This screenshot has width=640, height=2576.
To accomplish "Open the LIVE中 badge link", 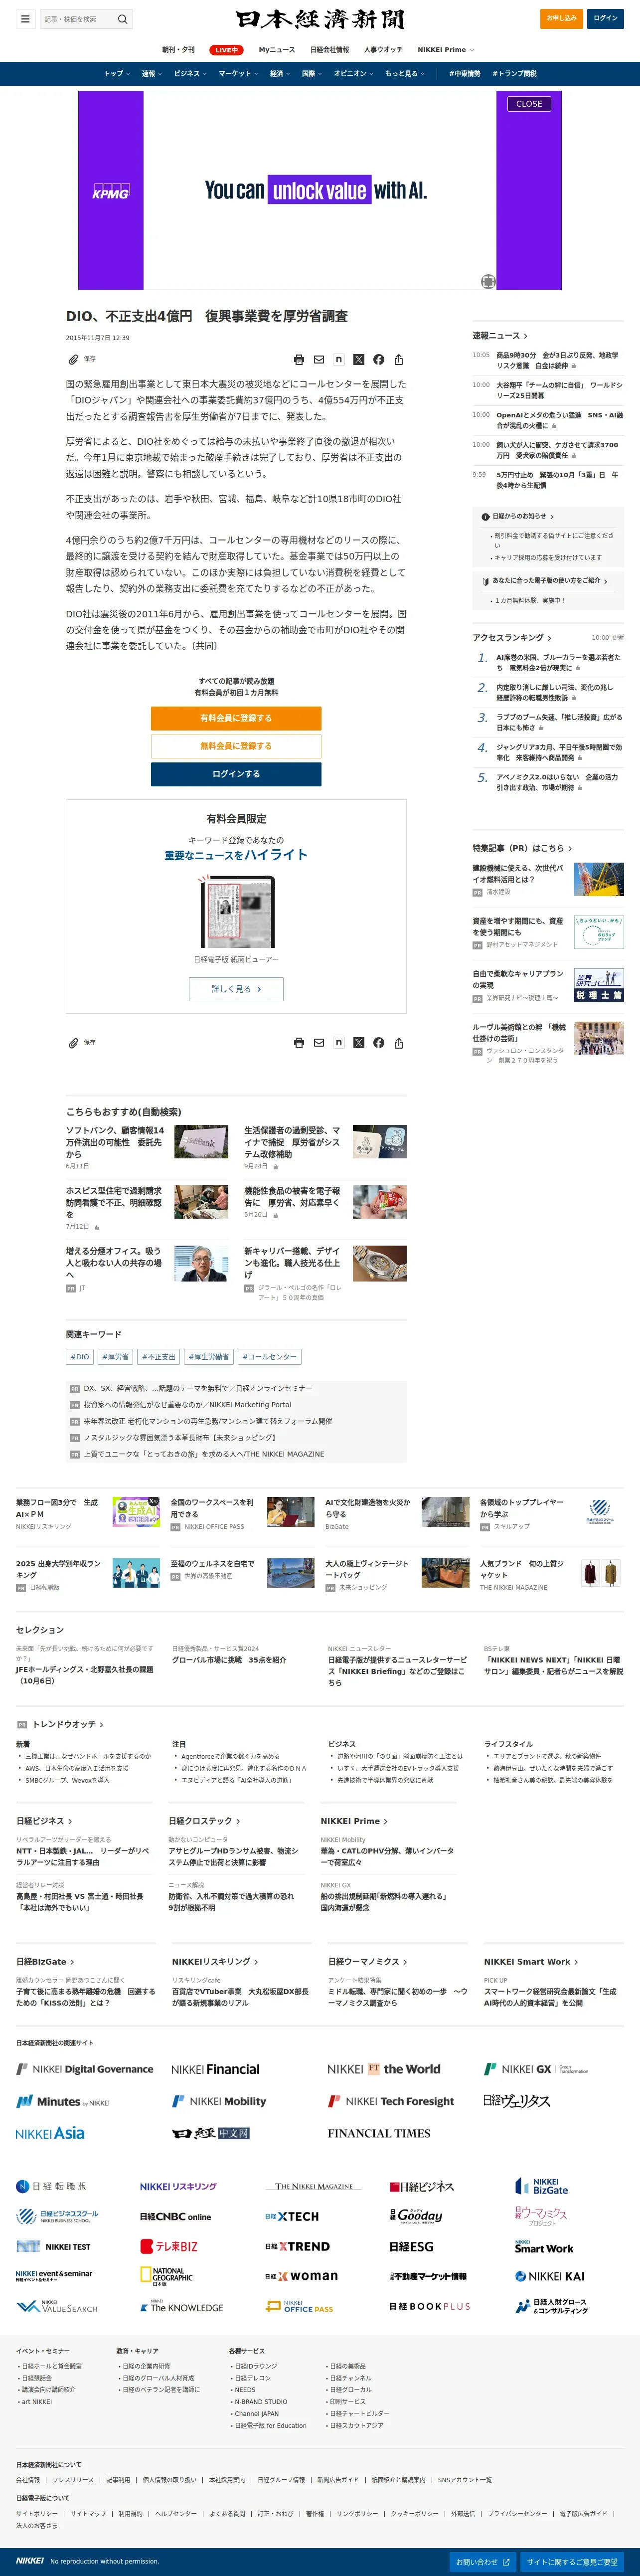I will (226, 50).
